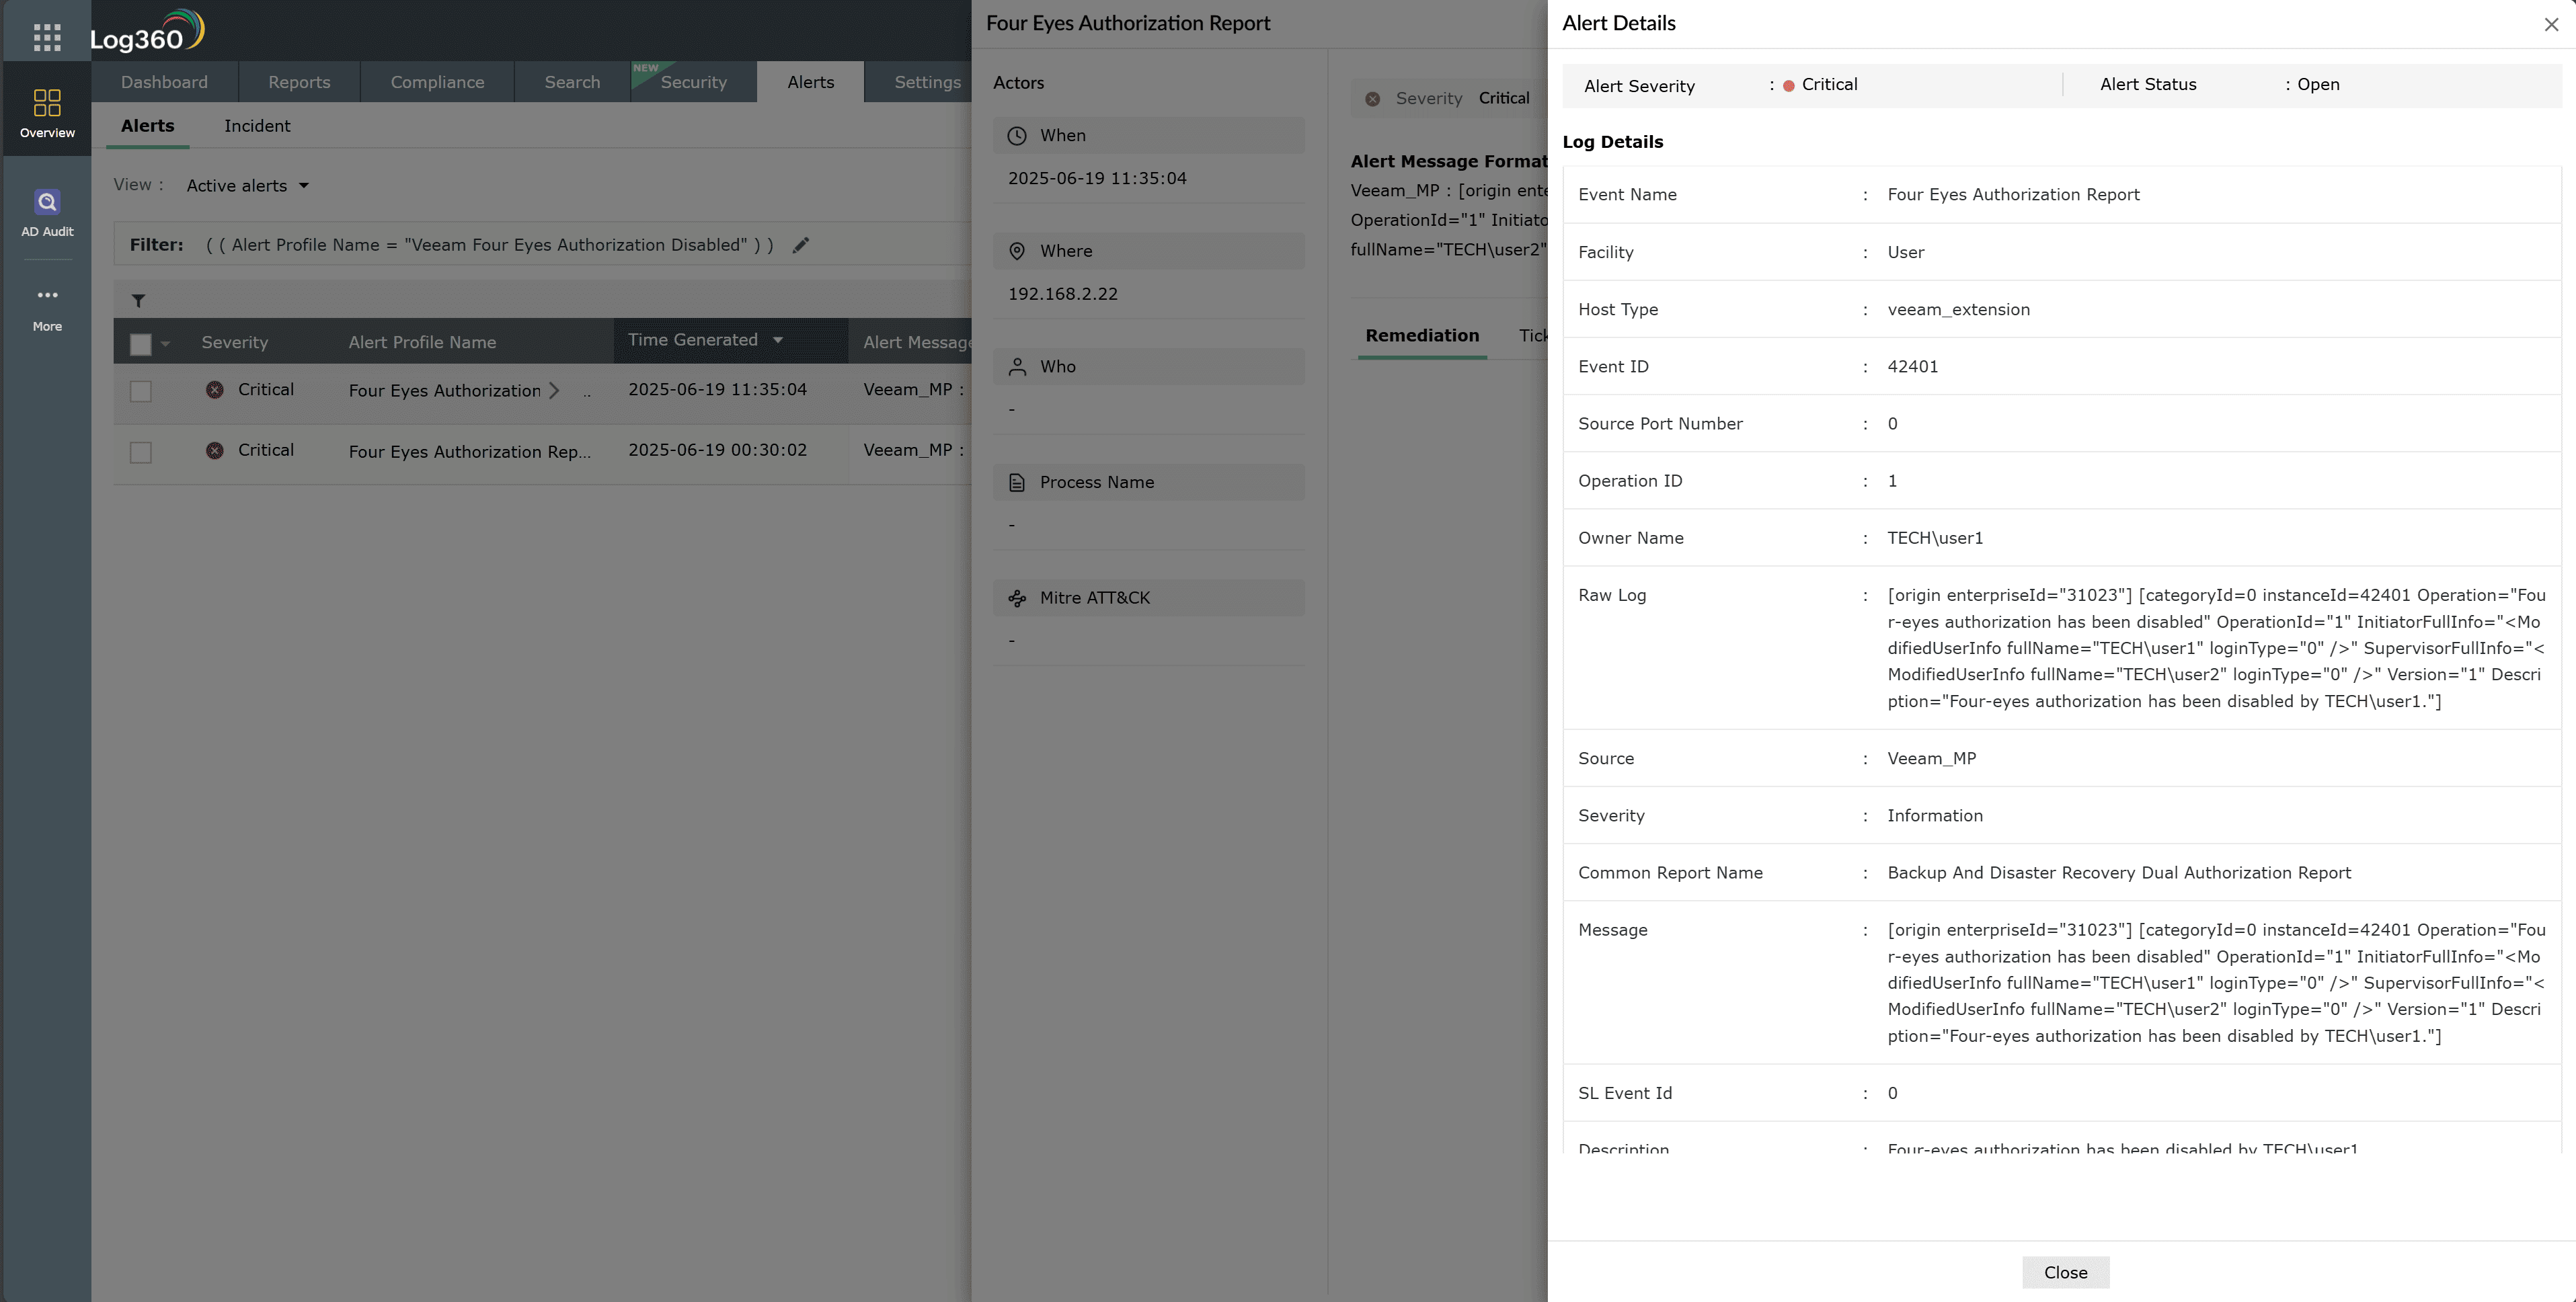Click the Where location pin icon
The height and width of the screenshot is (1302, 2576).
[1017, 250]
